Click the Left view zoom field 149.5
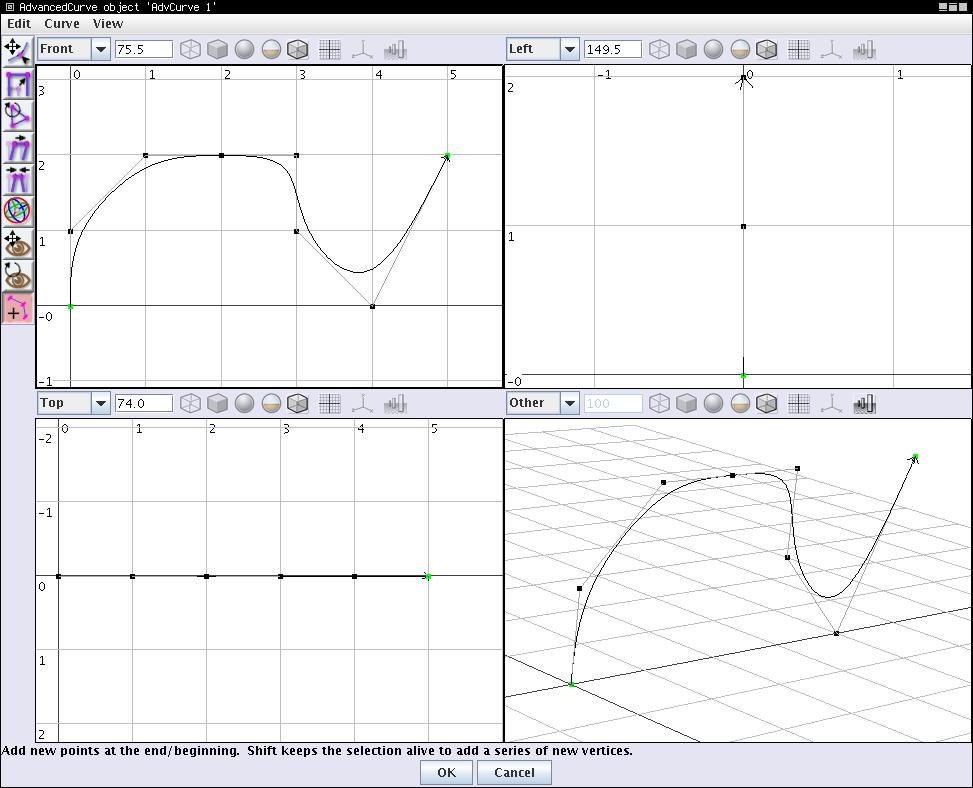The height and width of the screenshot is (788, 973). coord(613,50)
